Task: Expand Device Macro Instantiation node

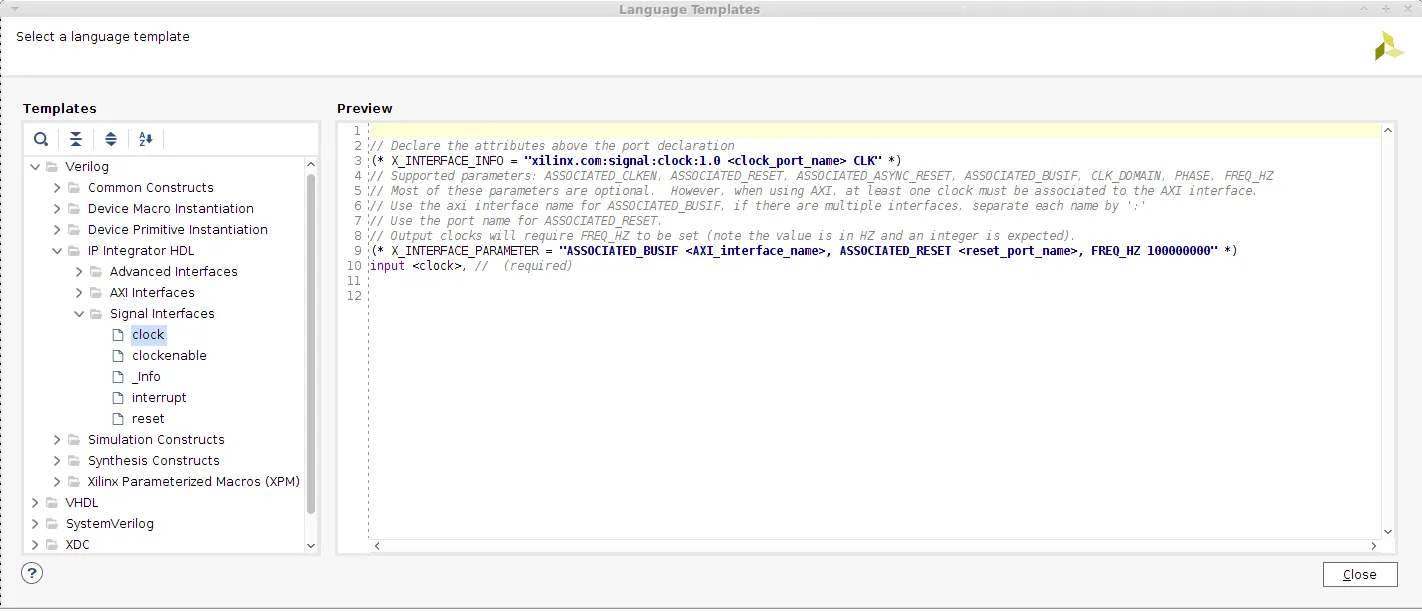Action: click(x=58, y=209)
